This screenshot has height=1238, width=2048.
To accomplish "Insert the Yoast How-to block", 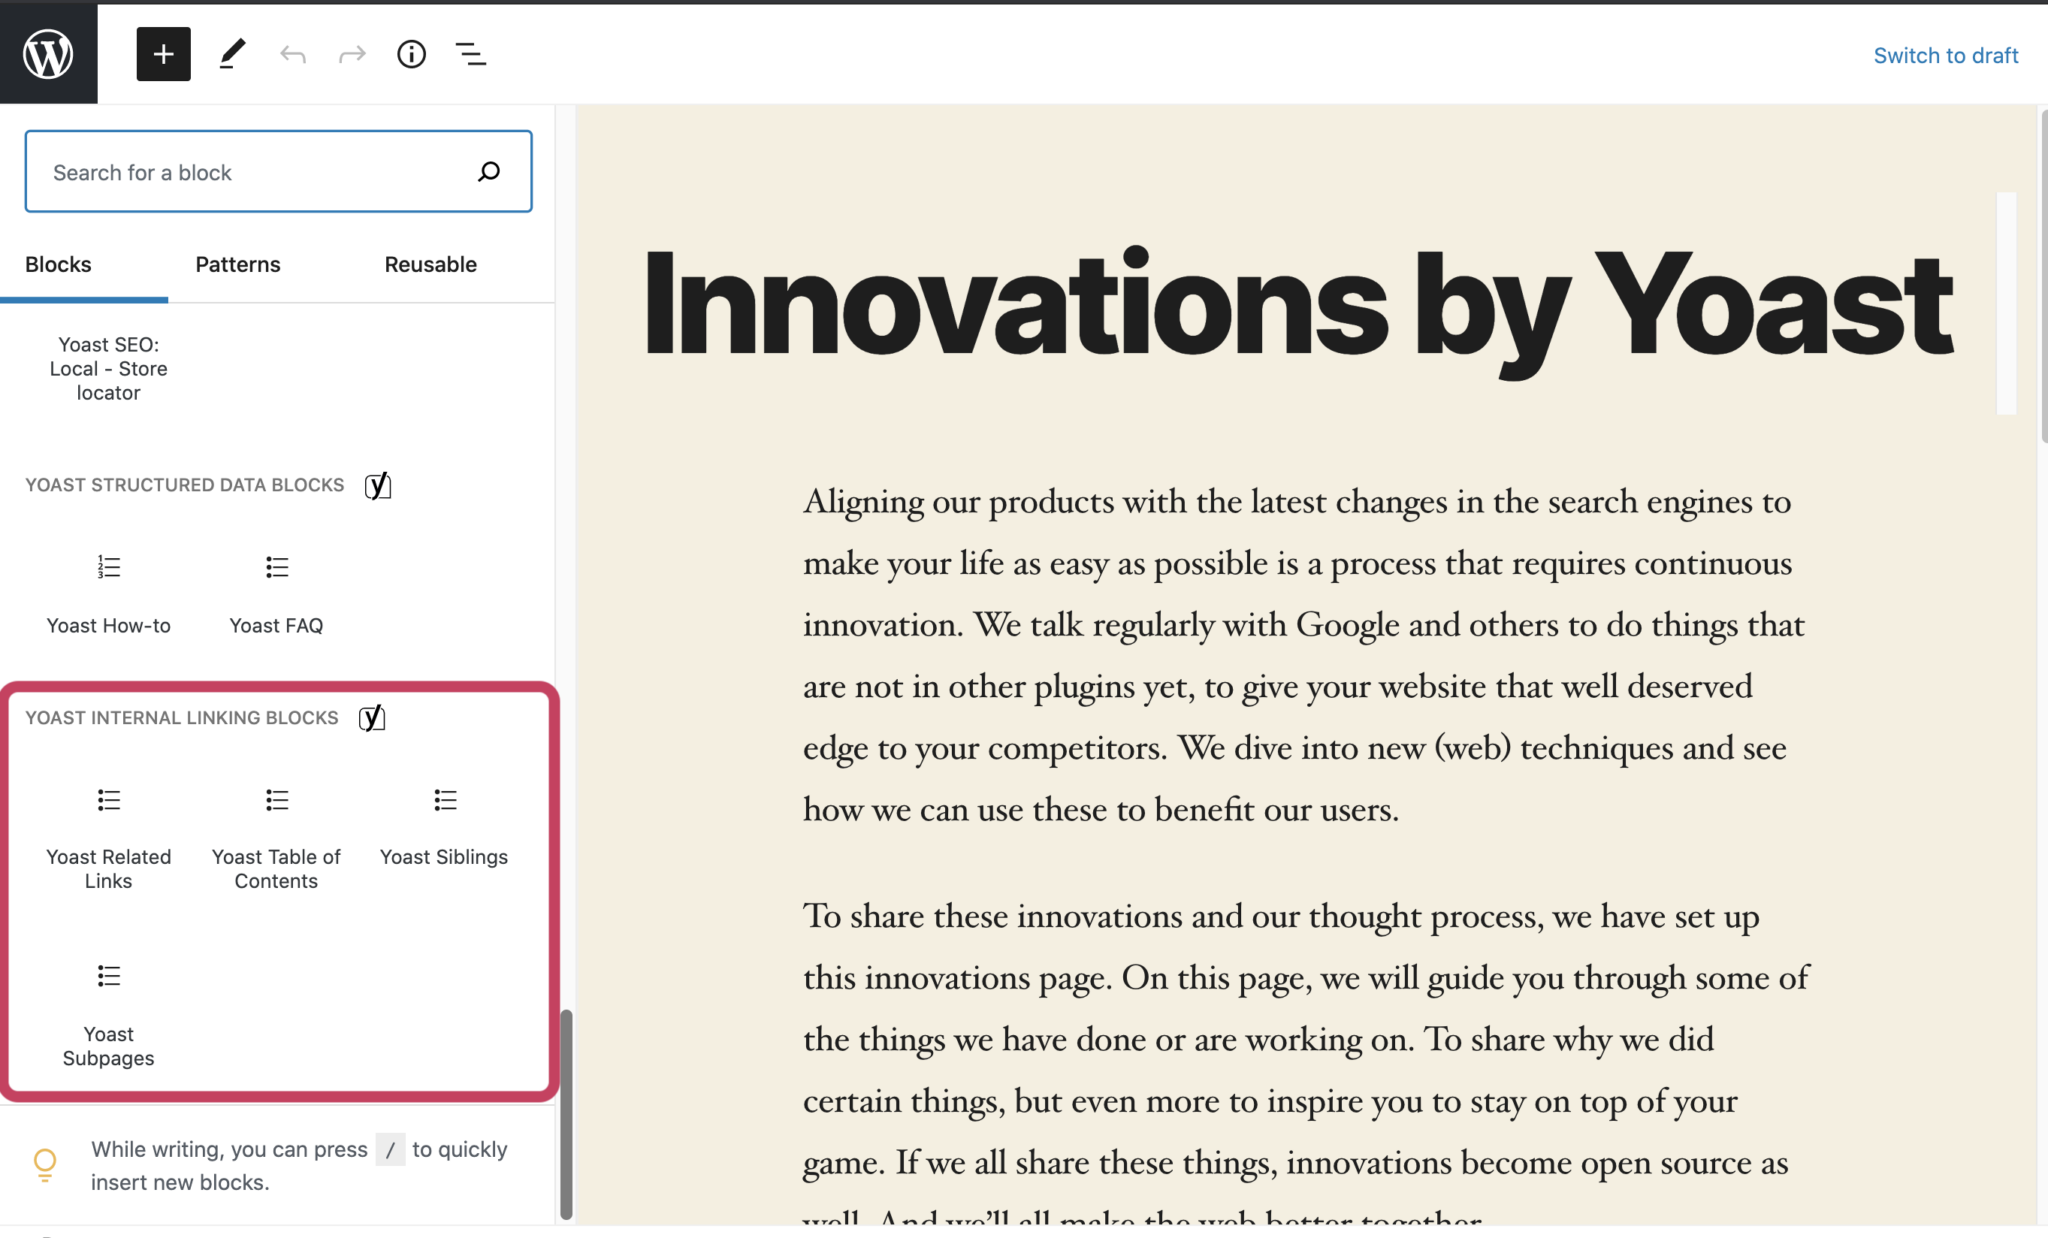I will [x=108, y=590].
